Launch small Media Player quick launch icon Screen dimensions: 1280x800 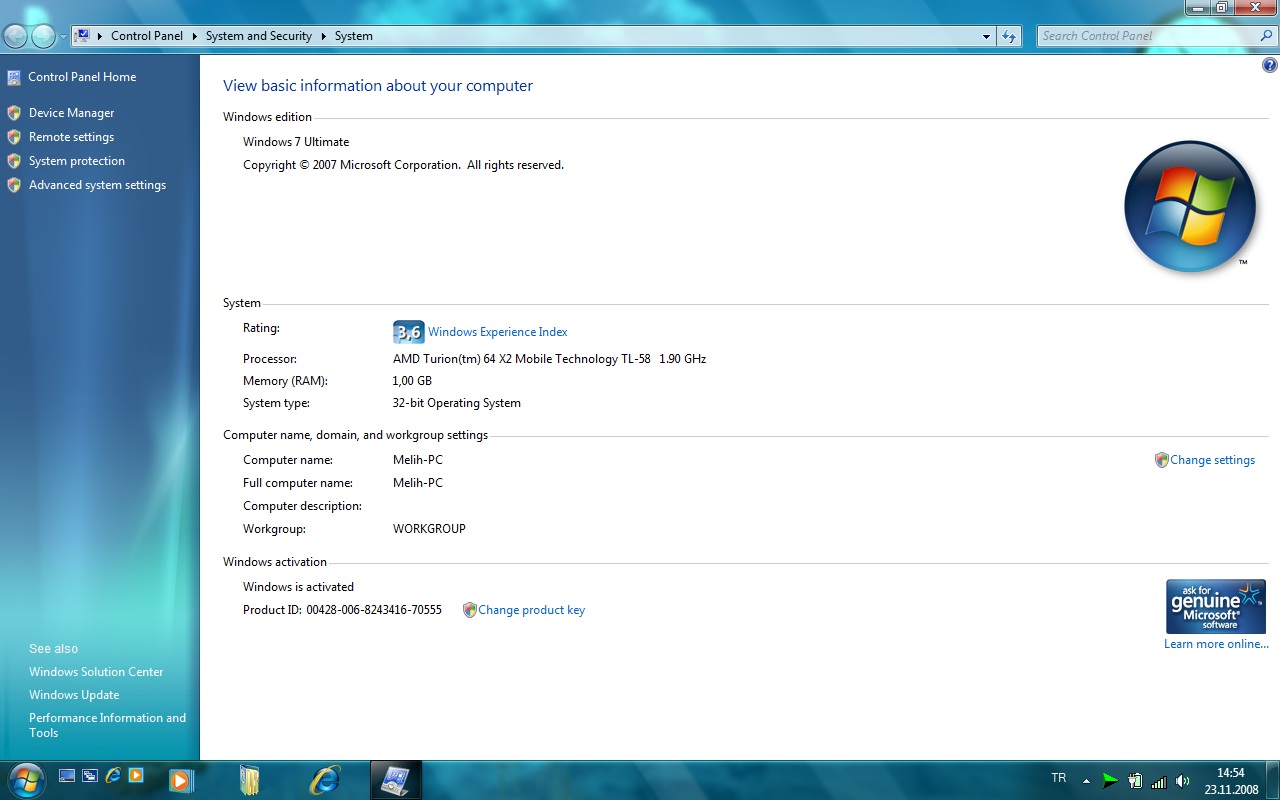tap(136, 775)
